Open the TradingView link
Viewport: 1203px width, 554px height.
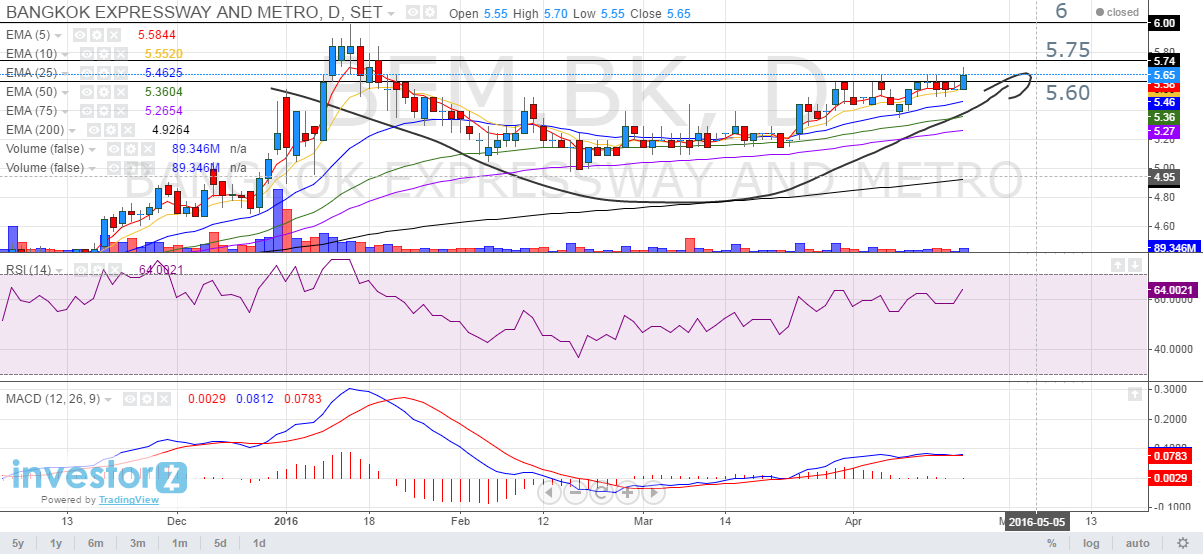click(x=127, y=500)
